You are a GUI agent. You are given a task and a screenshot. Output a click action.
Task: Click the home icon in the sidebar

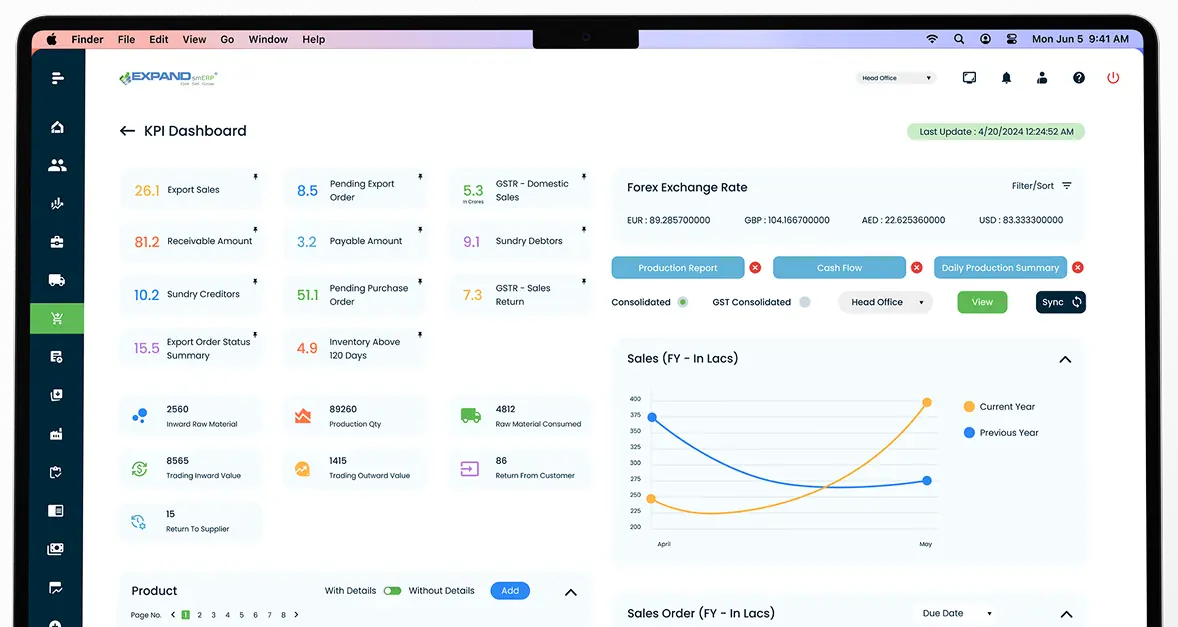tap(57, 127)
